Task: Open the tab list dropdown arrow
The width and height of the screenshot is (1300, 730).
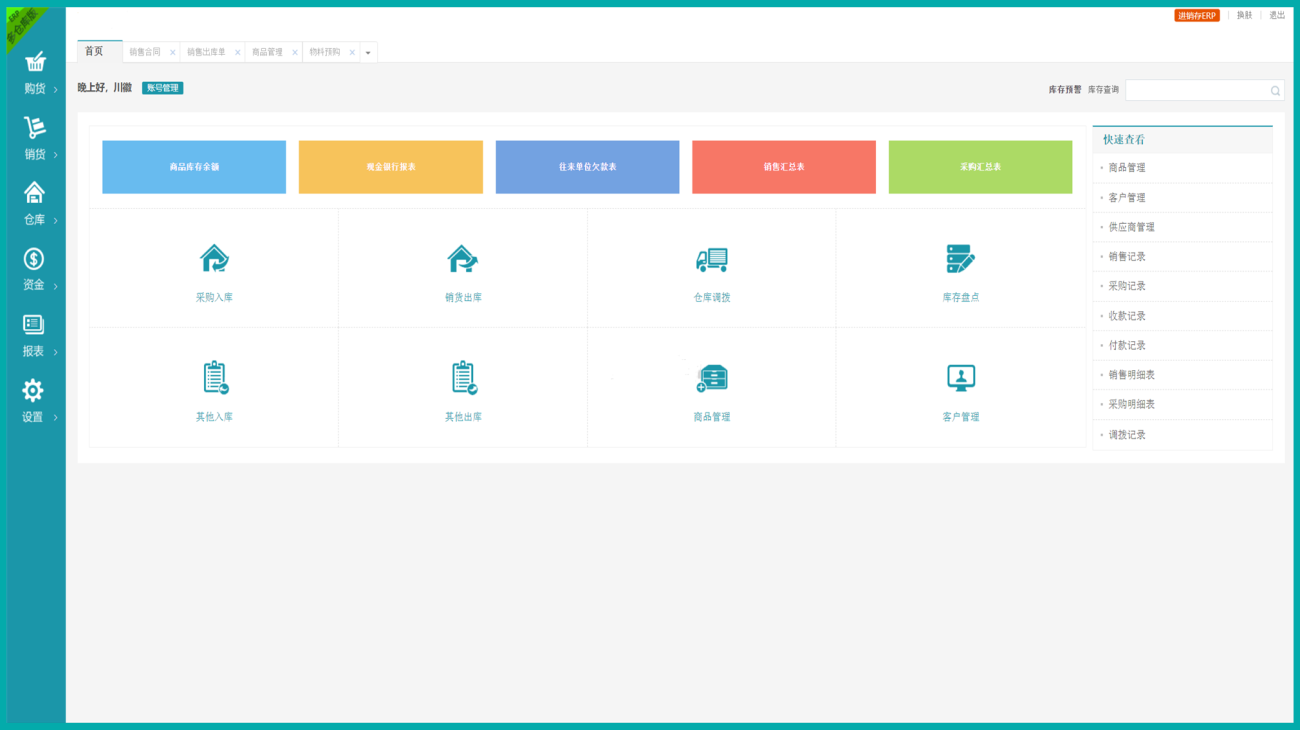Action: (368, 53)
